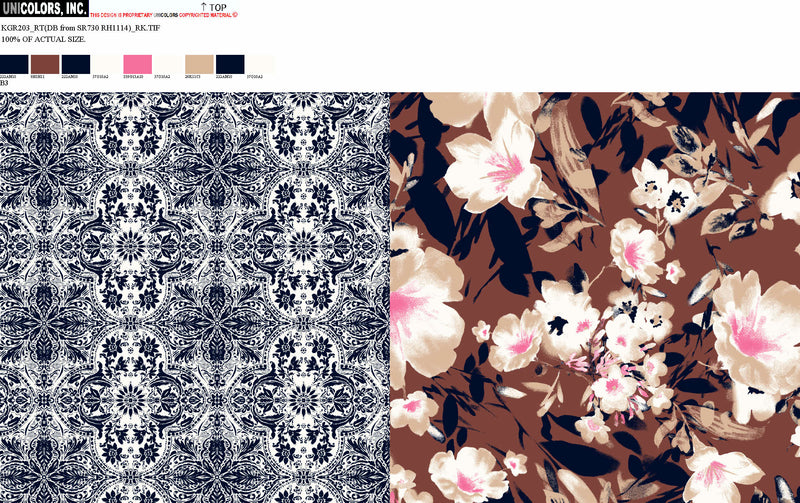Image resolution: width=800 pixels, height=503 pixels.
Task: Click the Unicolors, Inc. logo
Action: pyautogui.click(x=44, y=8)
